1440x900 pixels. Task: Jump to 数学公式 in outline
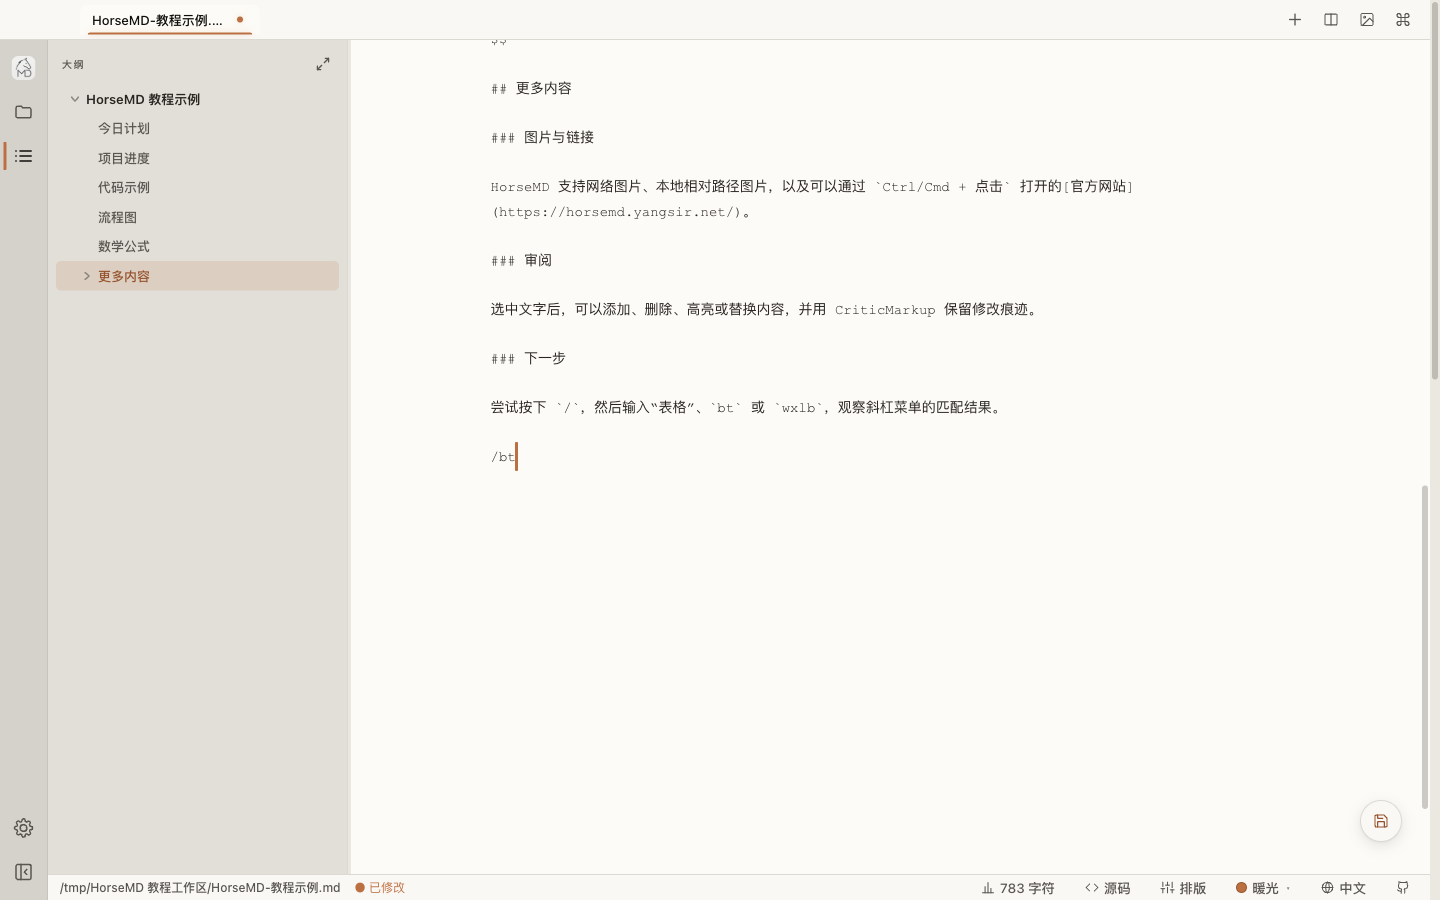[x=124, y=246]
